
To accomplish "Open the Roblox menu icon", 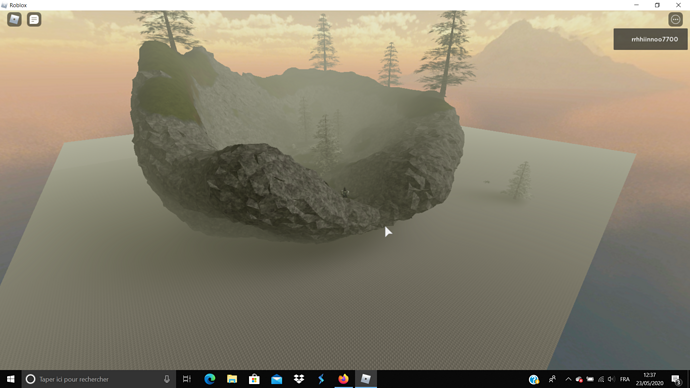I will (14, 19).
